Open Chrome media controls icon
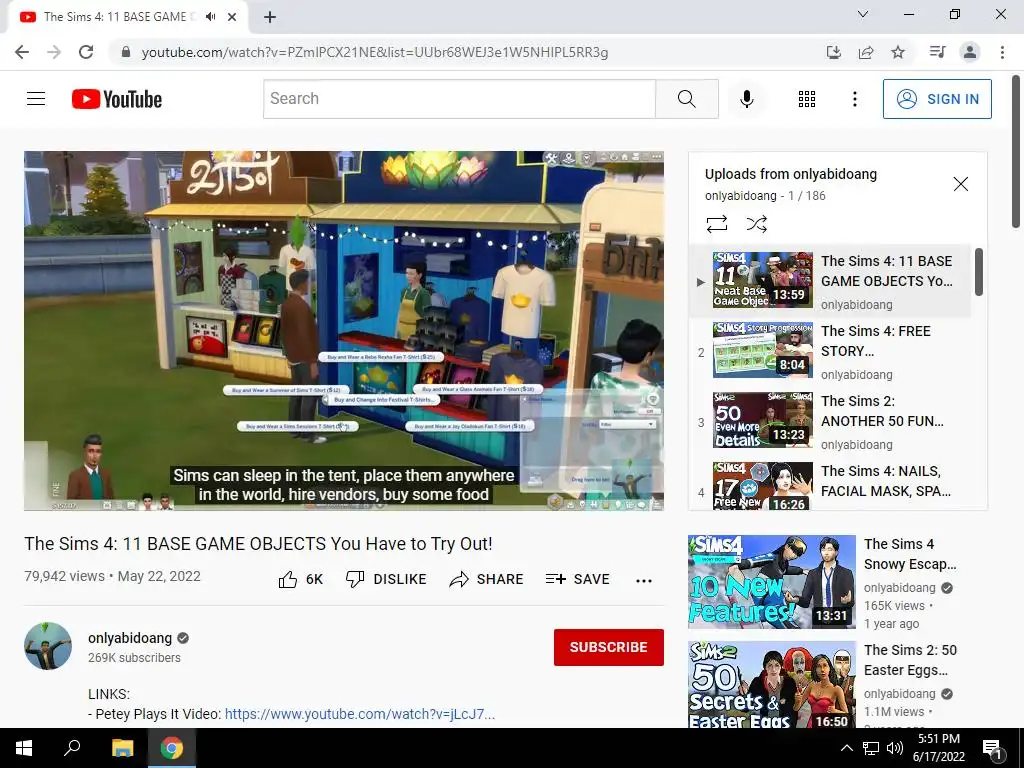 click(937, 52)
